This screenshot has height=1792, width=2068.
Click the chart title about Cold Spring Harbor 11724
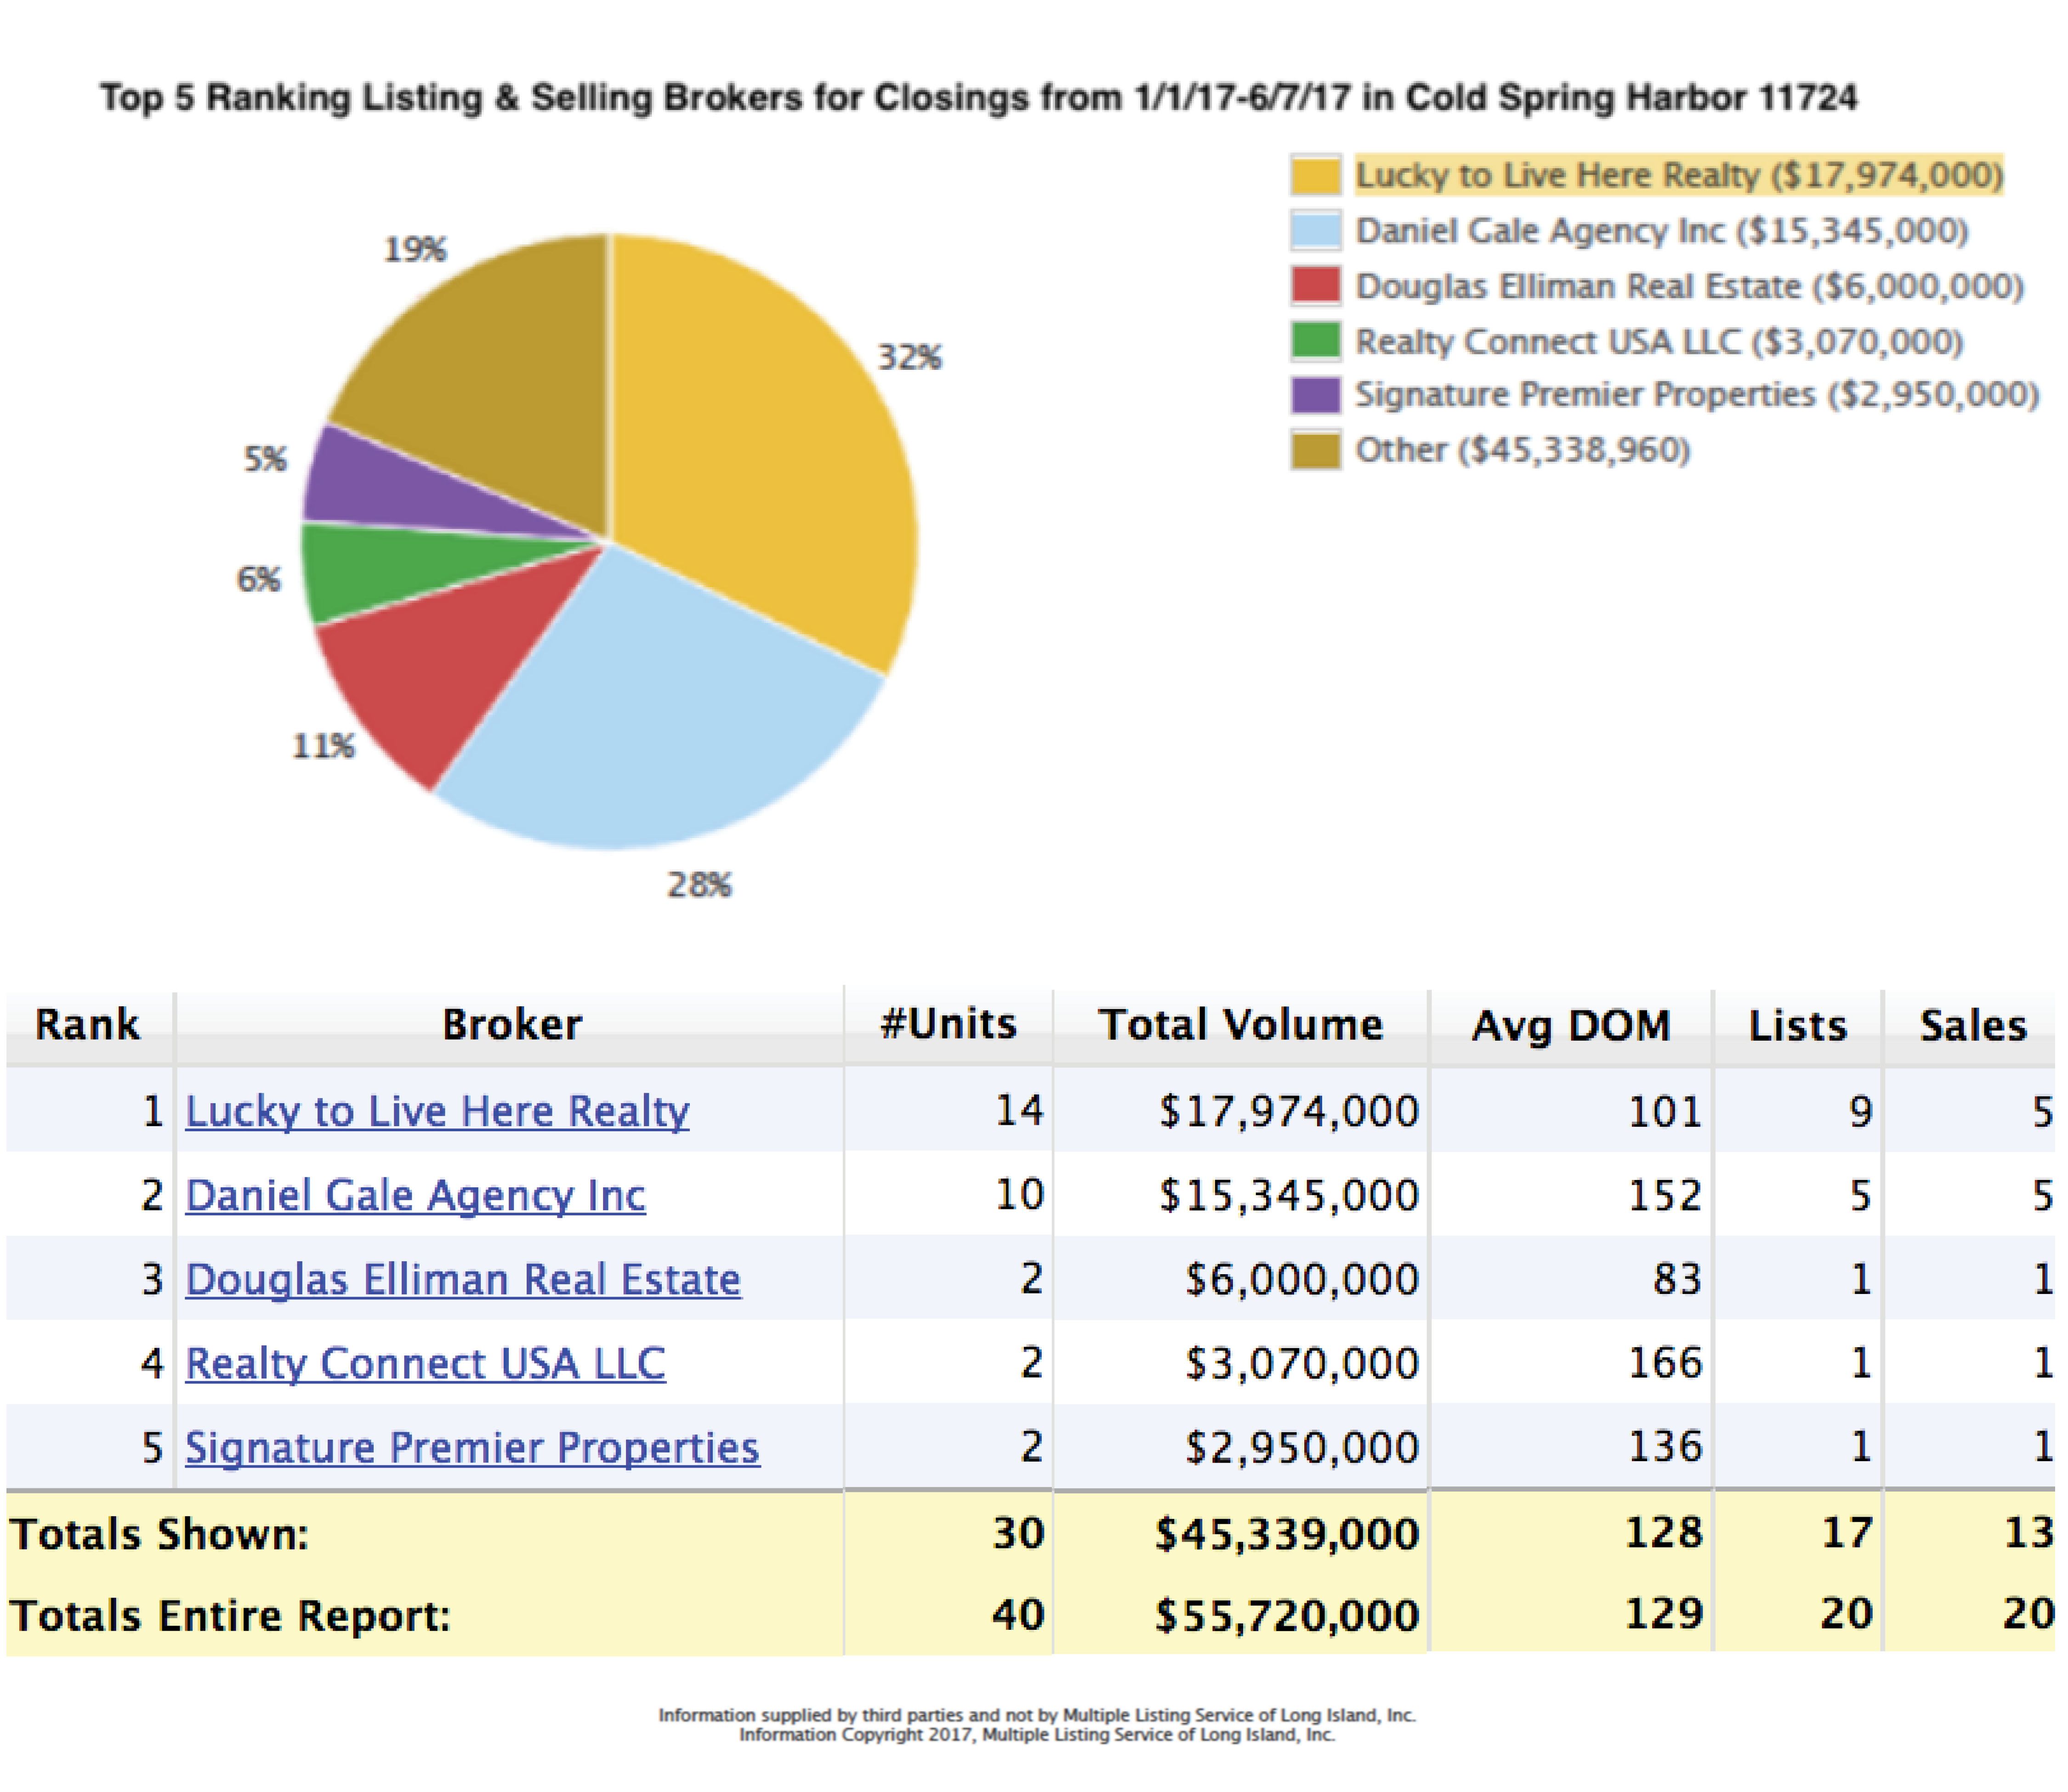coord(978,98)
